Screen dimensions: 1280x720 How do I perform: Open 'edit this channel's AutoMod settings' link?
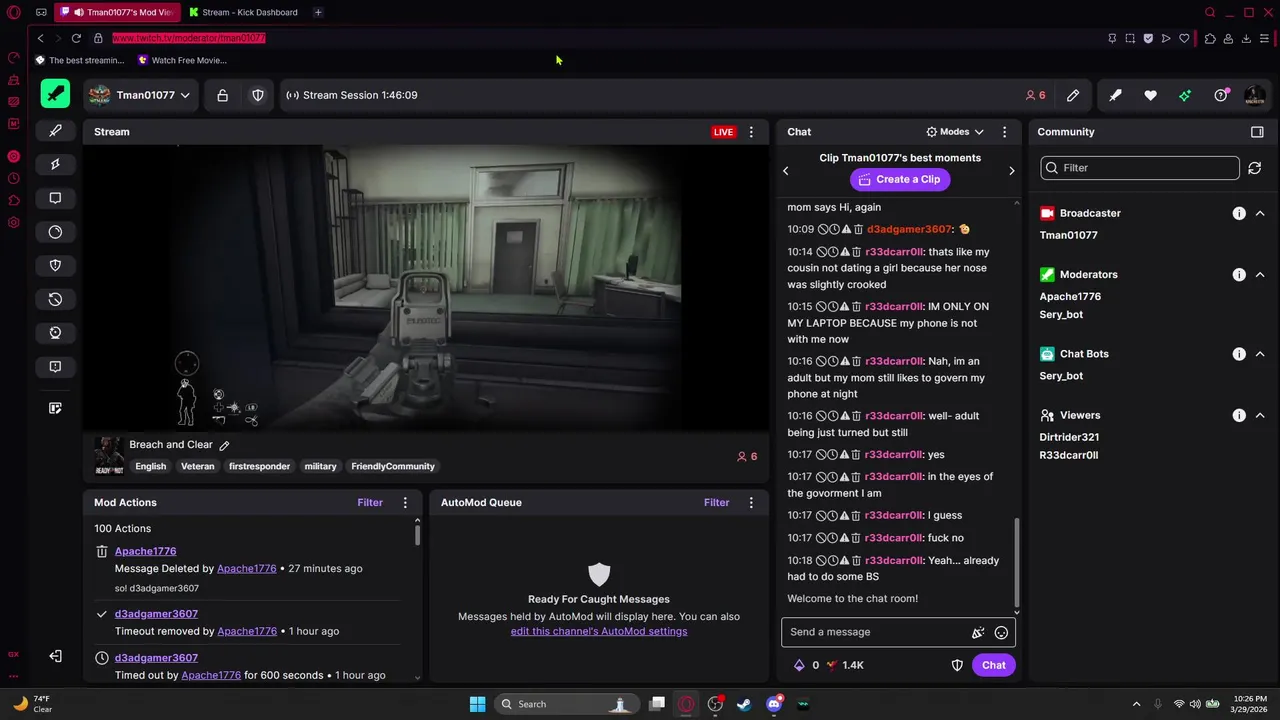(599, 632)
